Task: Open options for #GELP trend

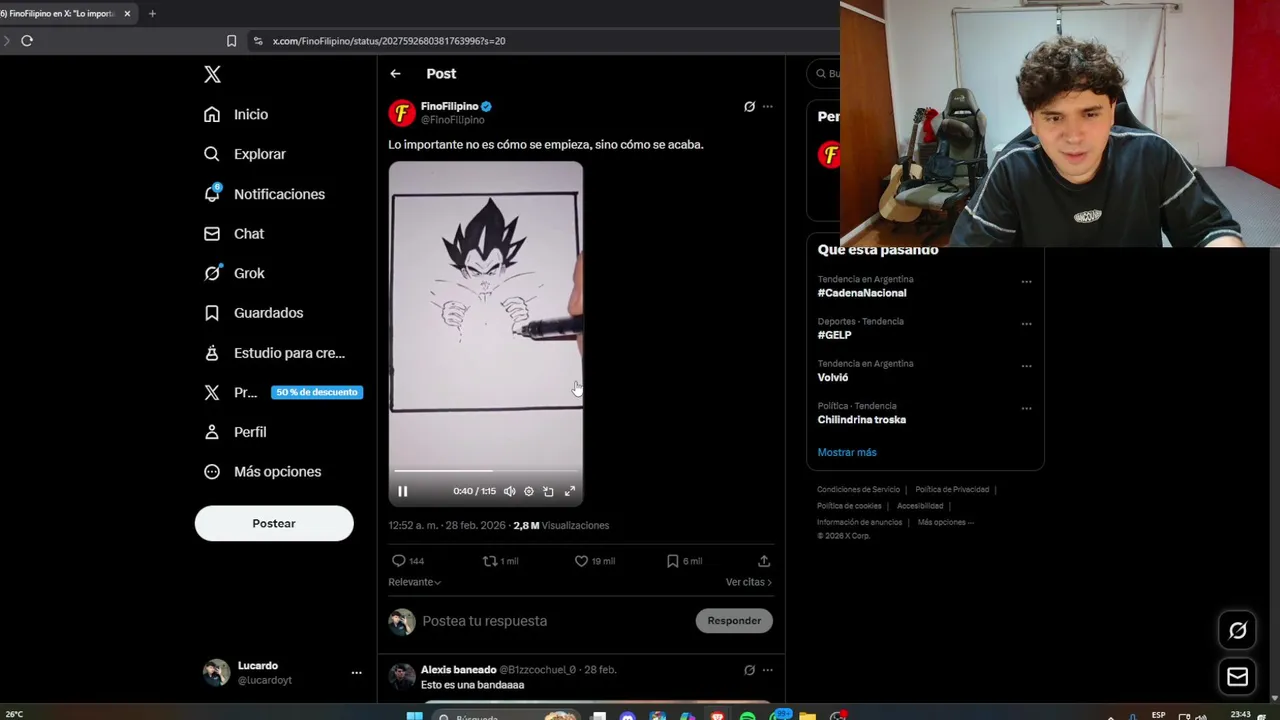Action: pos(1026,324)
